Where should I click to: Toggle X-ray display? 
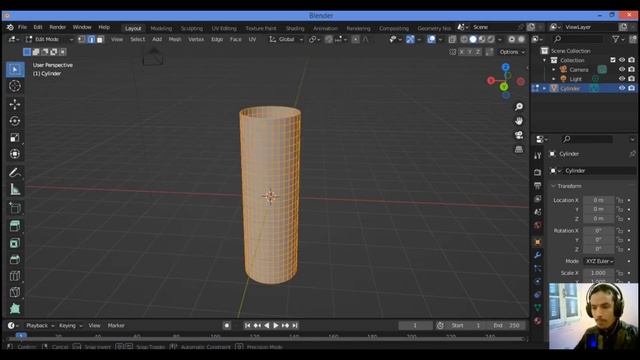coord(452,39)
